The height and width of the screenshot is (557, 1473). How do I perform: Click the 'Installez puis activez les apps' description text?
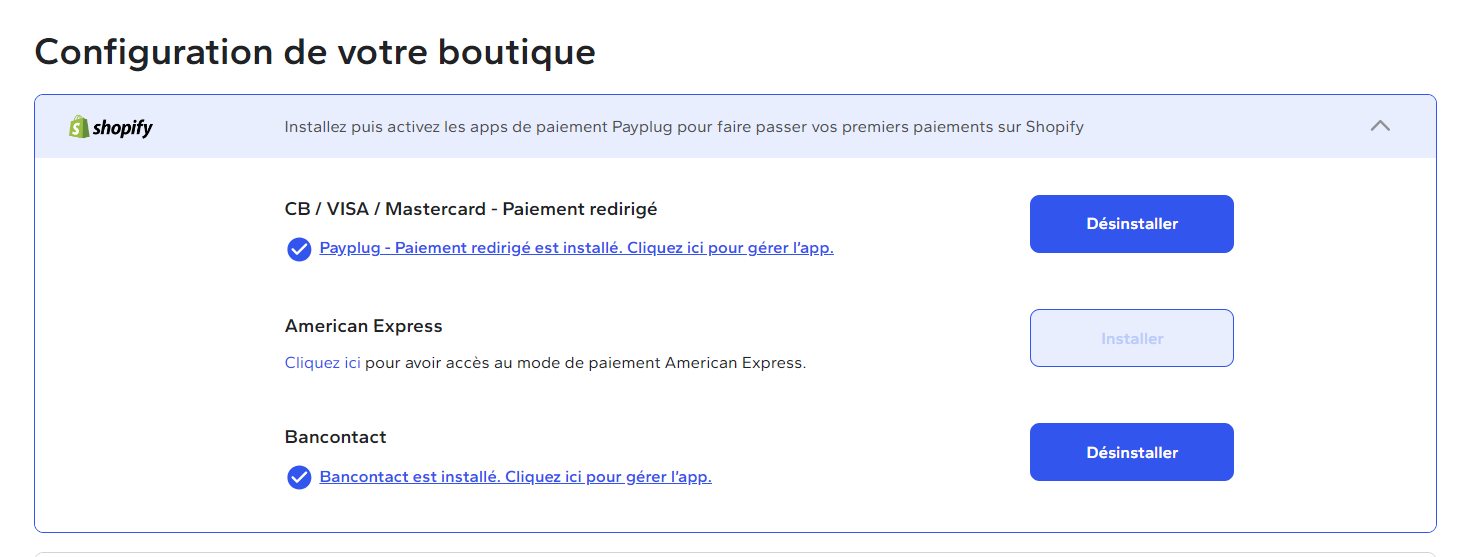coord(684,127)
